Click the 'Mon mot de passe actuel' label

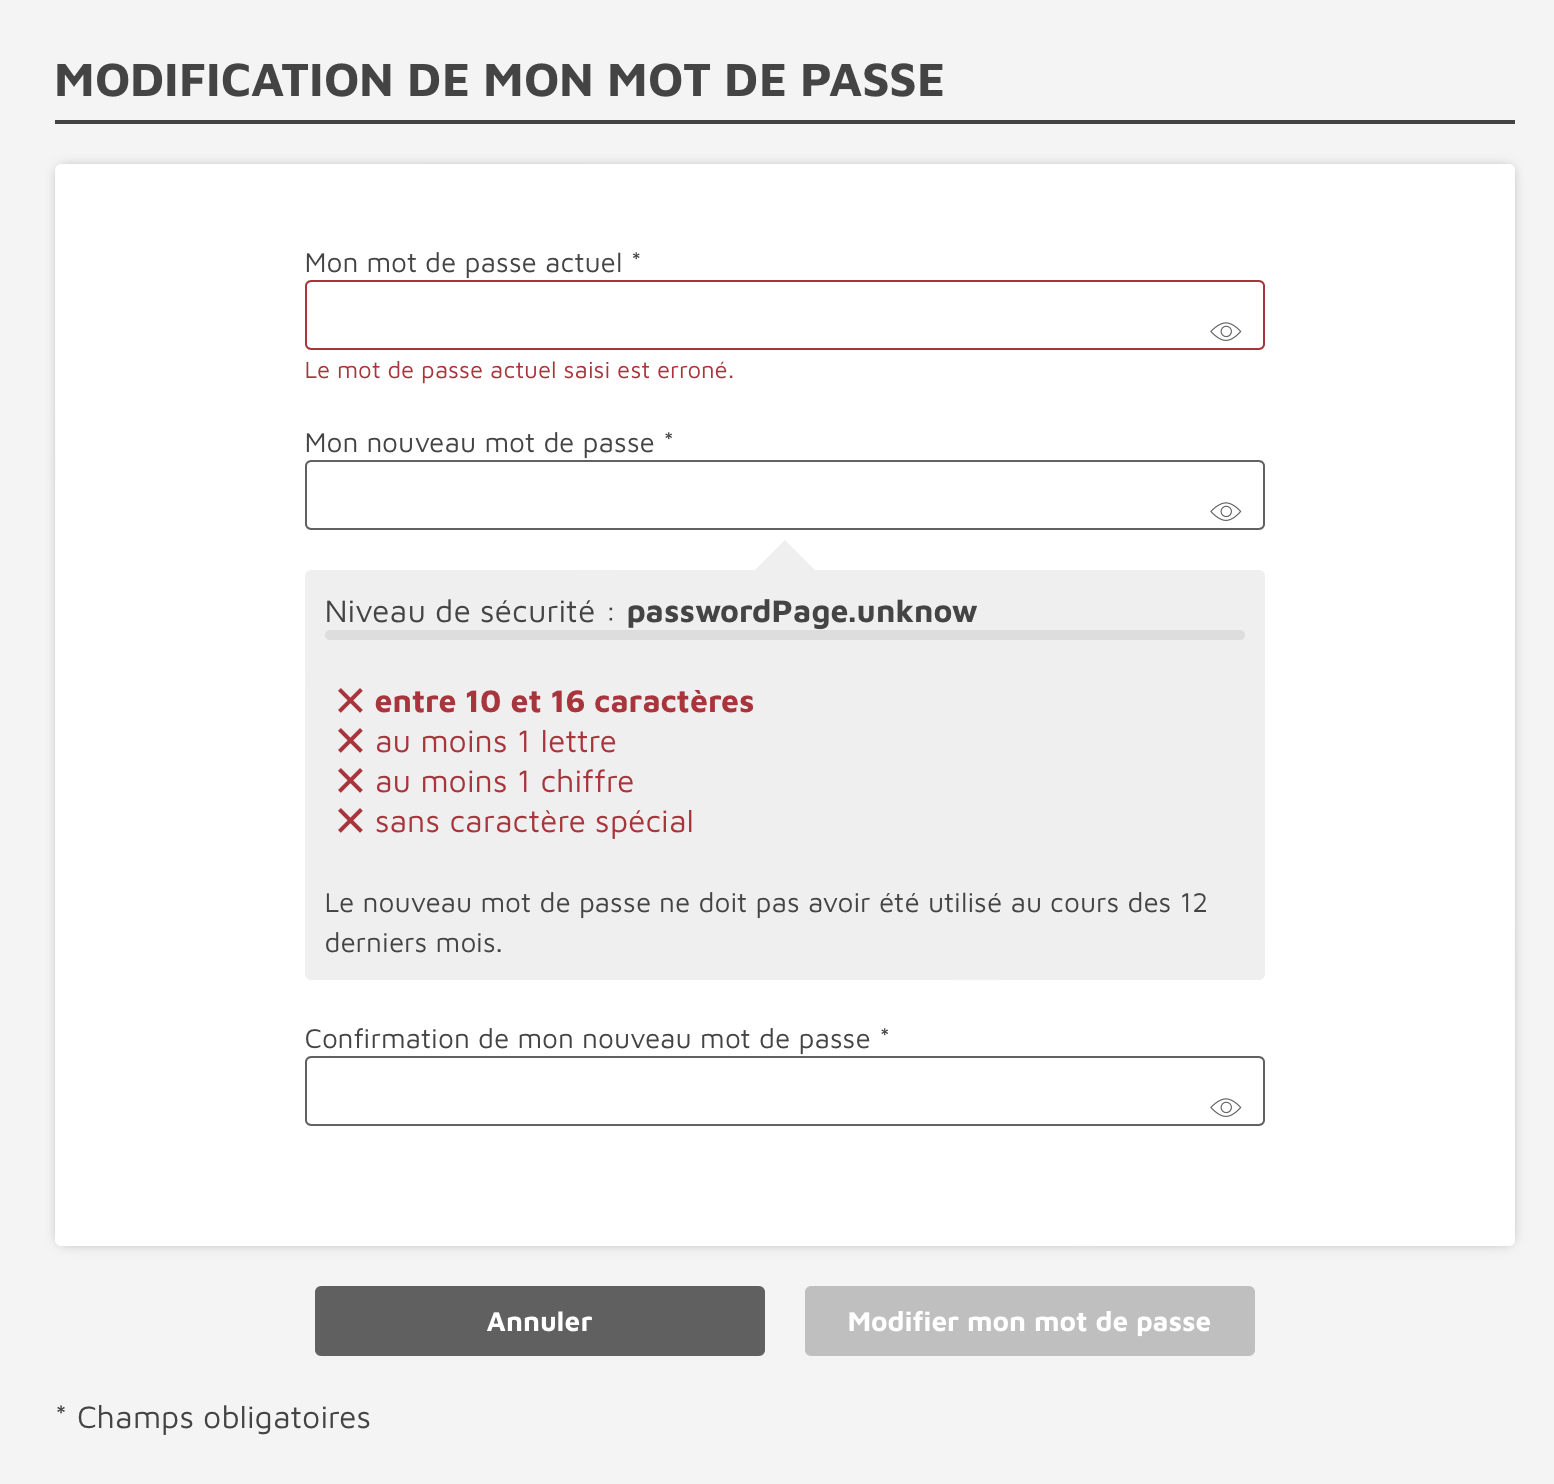click(x=463, y=263)
